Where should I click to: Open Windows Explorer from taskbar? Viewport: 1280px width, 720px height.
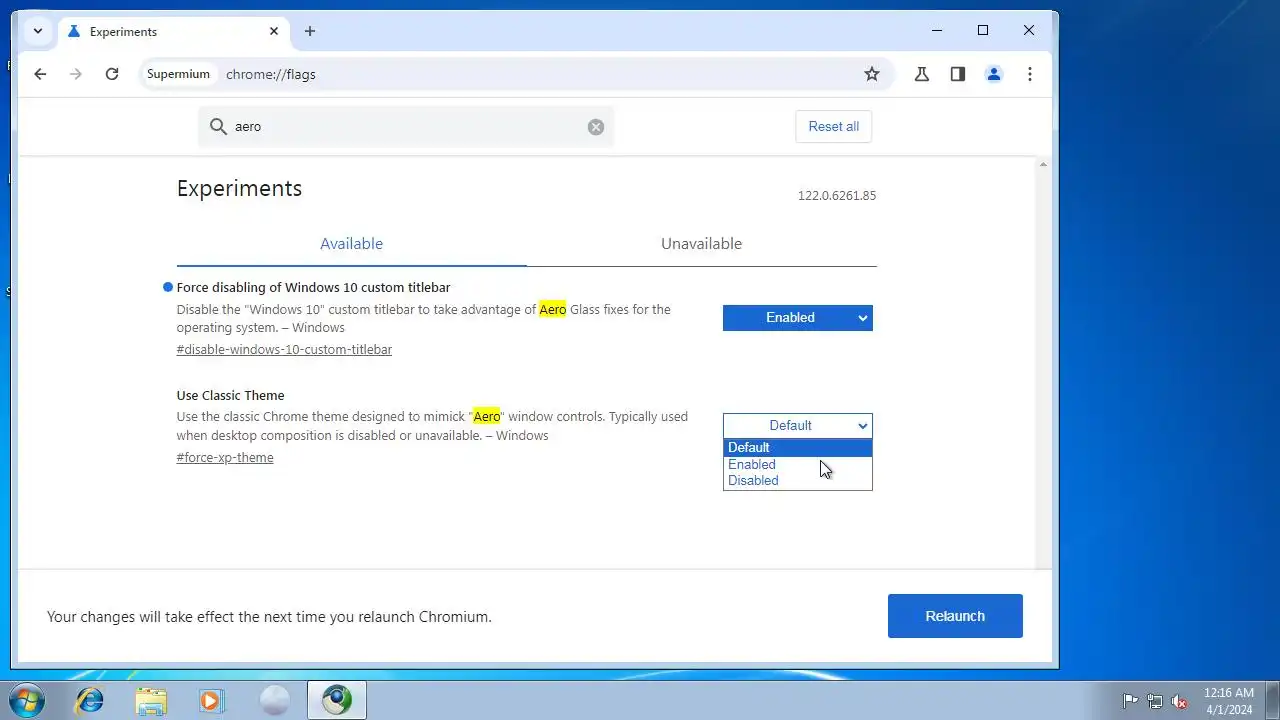tap(151, 700)
